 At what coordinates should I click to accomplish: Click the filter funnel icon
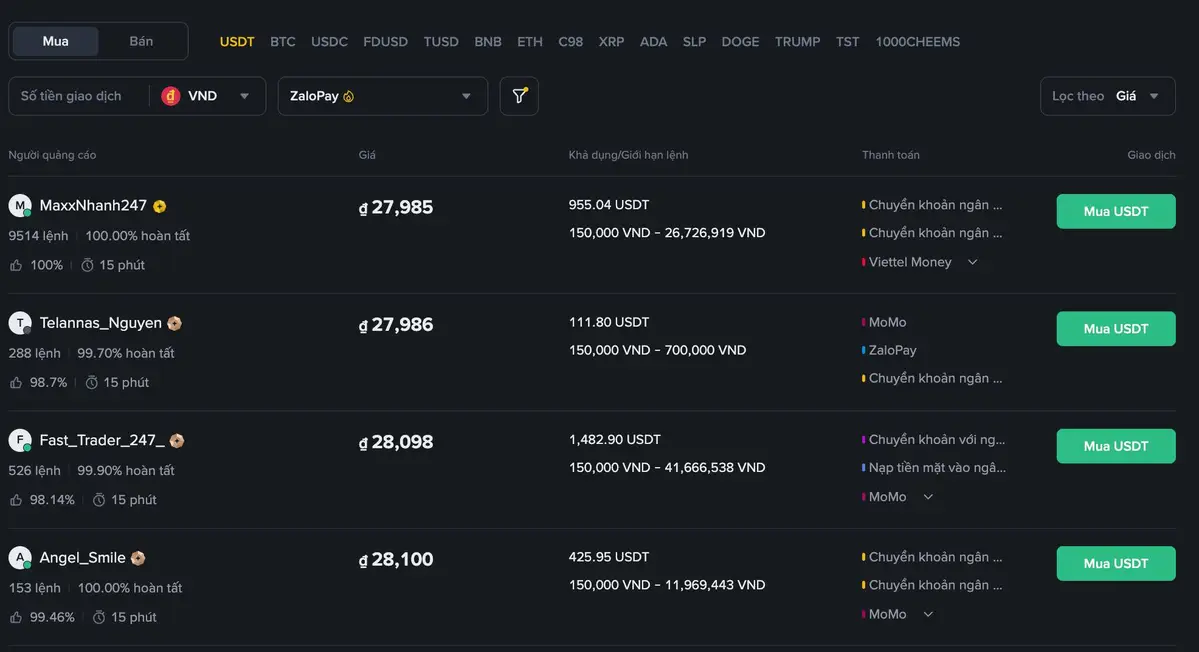pyautogui.click(x=519, y=96)
